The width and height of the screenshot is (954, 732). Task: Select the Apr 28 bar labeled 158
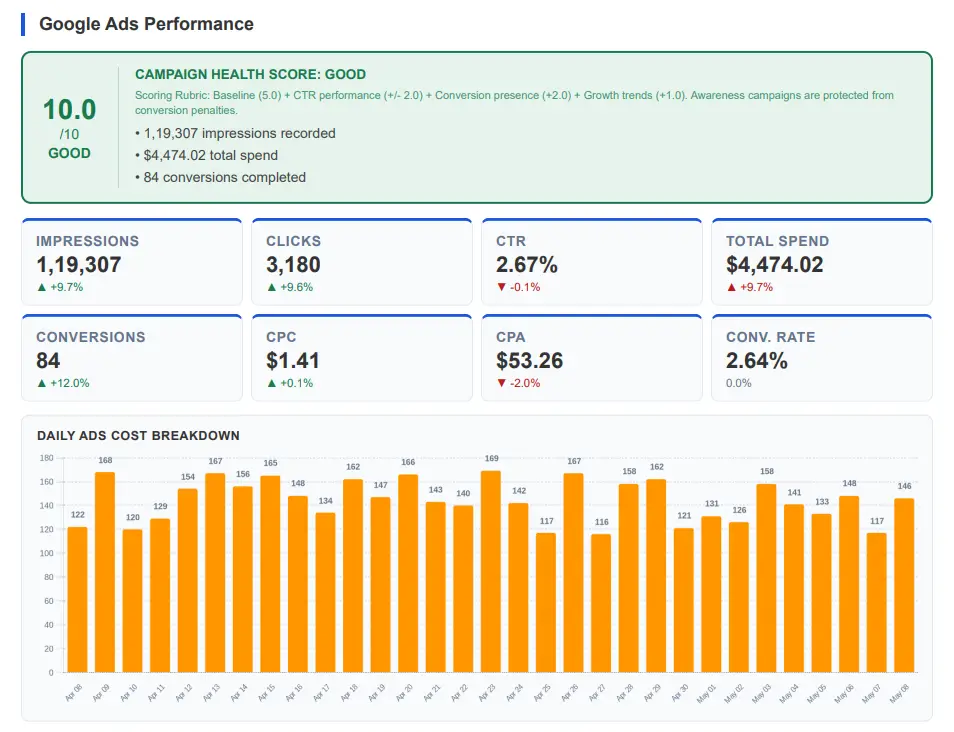[628, 578]
